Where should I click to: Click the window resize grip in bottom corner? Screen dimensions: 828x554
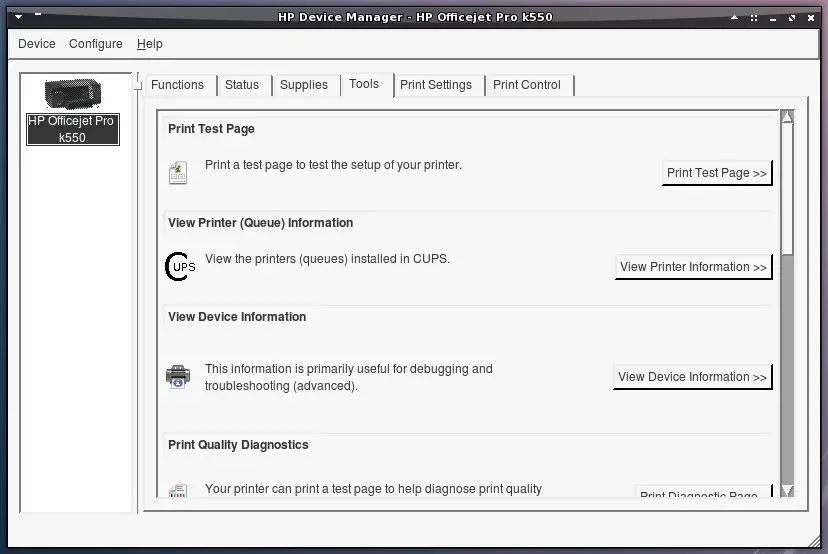[x=816, y=541]
